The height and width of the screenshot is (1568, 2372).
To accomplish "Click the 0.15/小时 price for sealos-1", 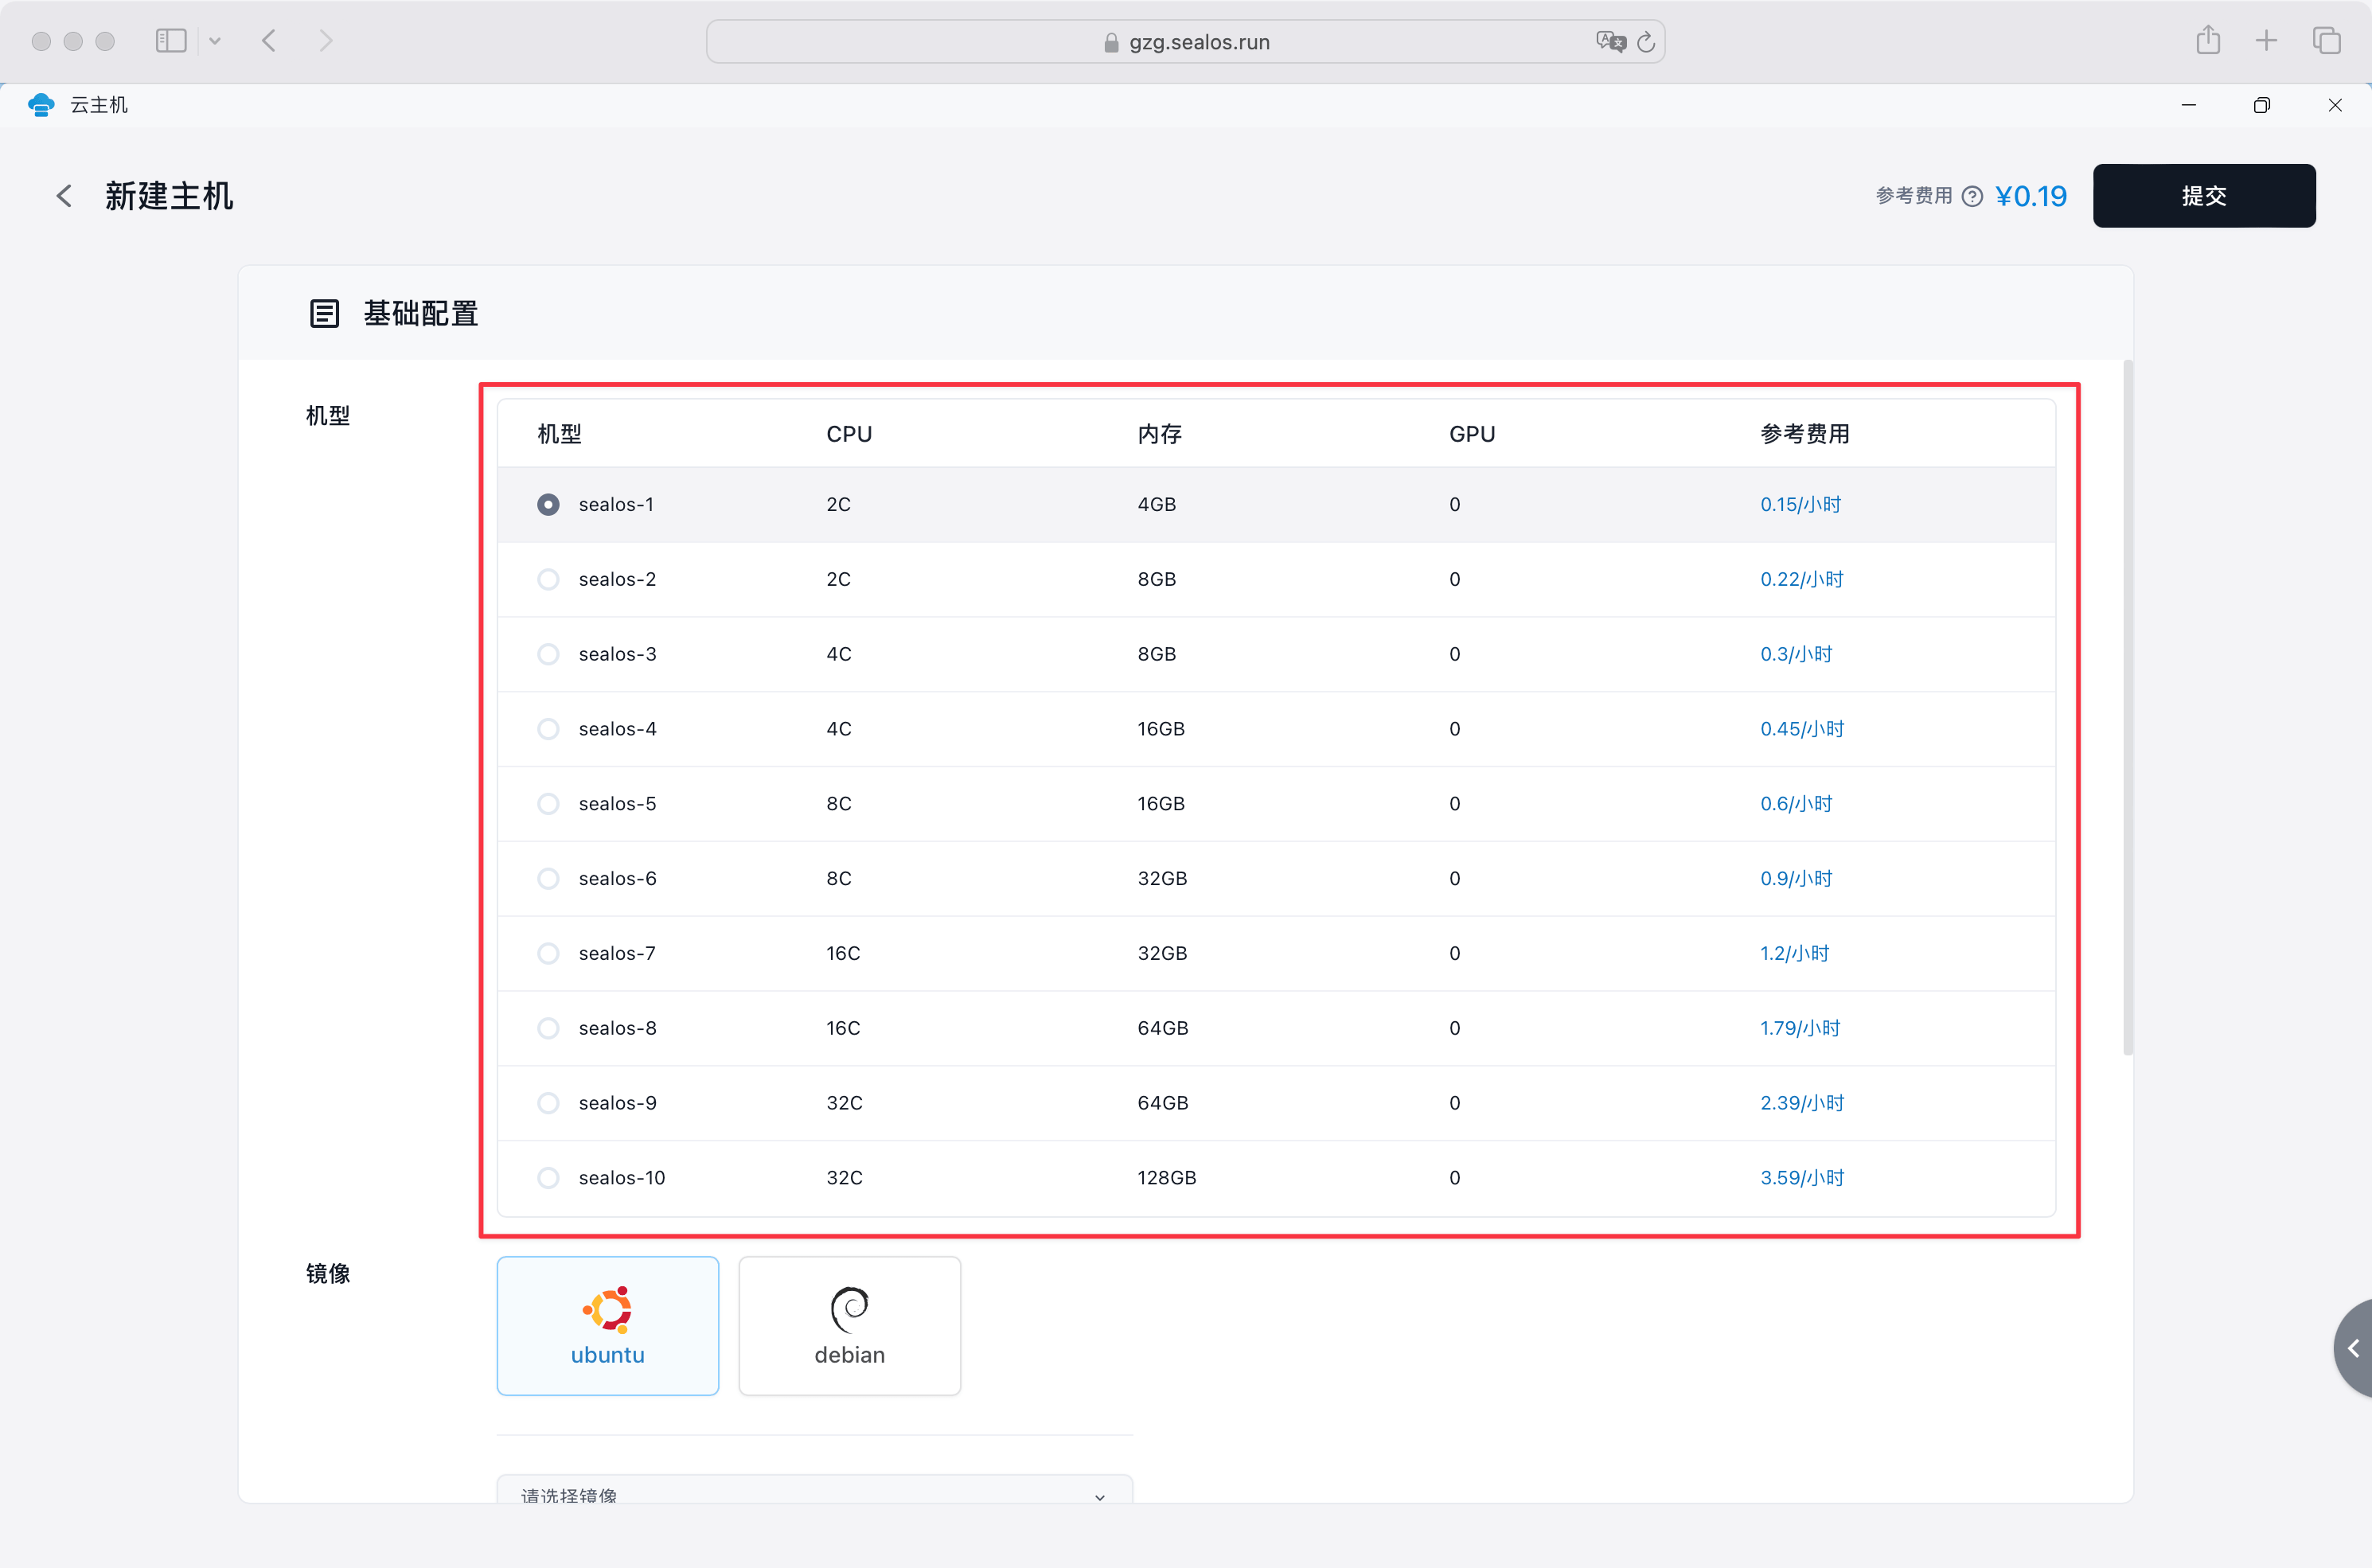I will click(1800, 505).
